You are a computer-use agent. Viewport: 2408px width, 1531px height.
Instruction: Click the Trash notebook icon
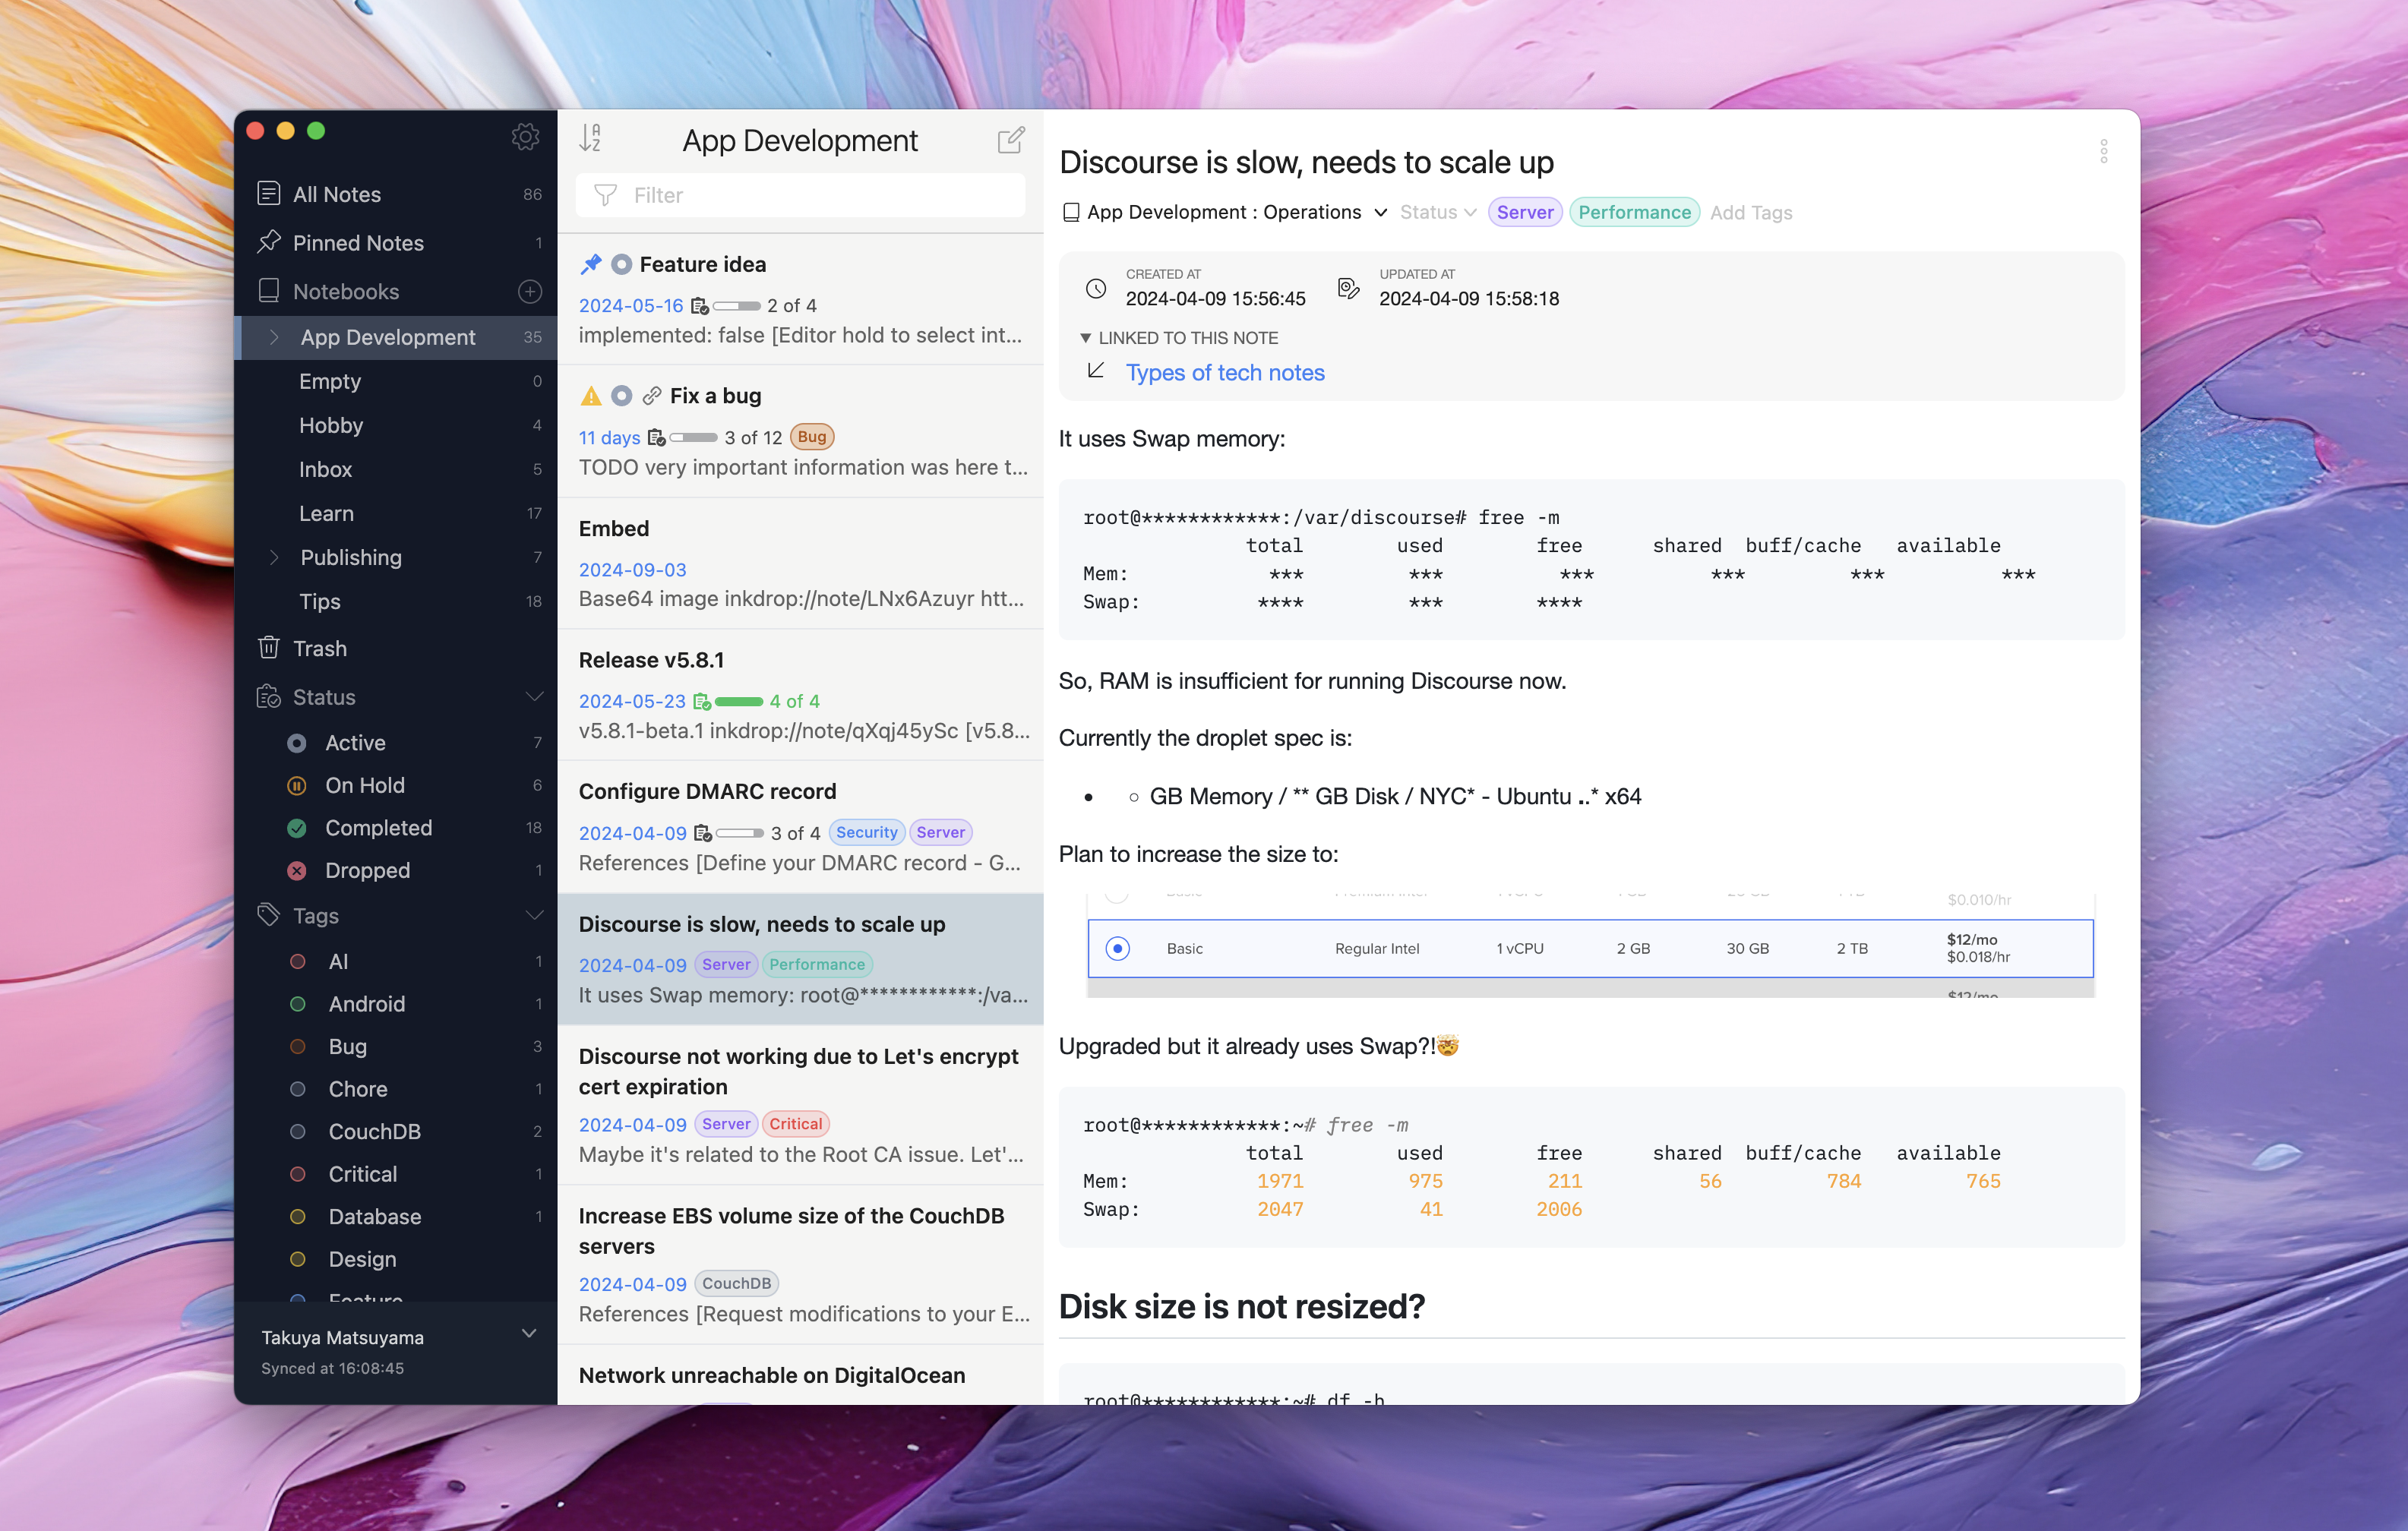(x=270, y=647)
